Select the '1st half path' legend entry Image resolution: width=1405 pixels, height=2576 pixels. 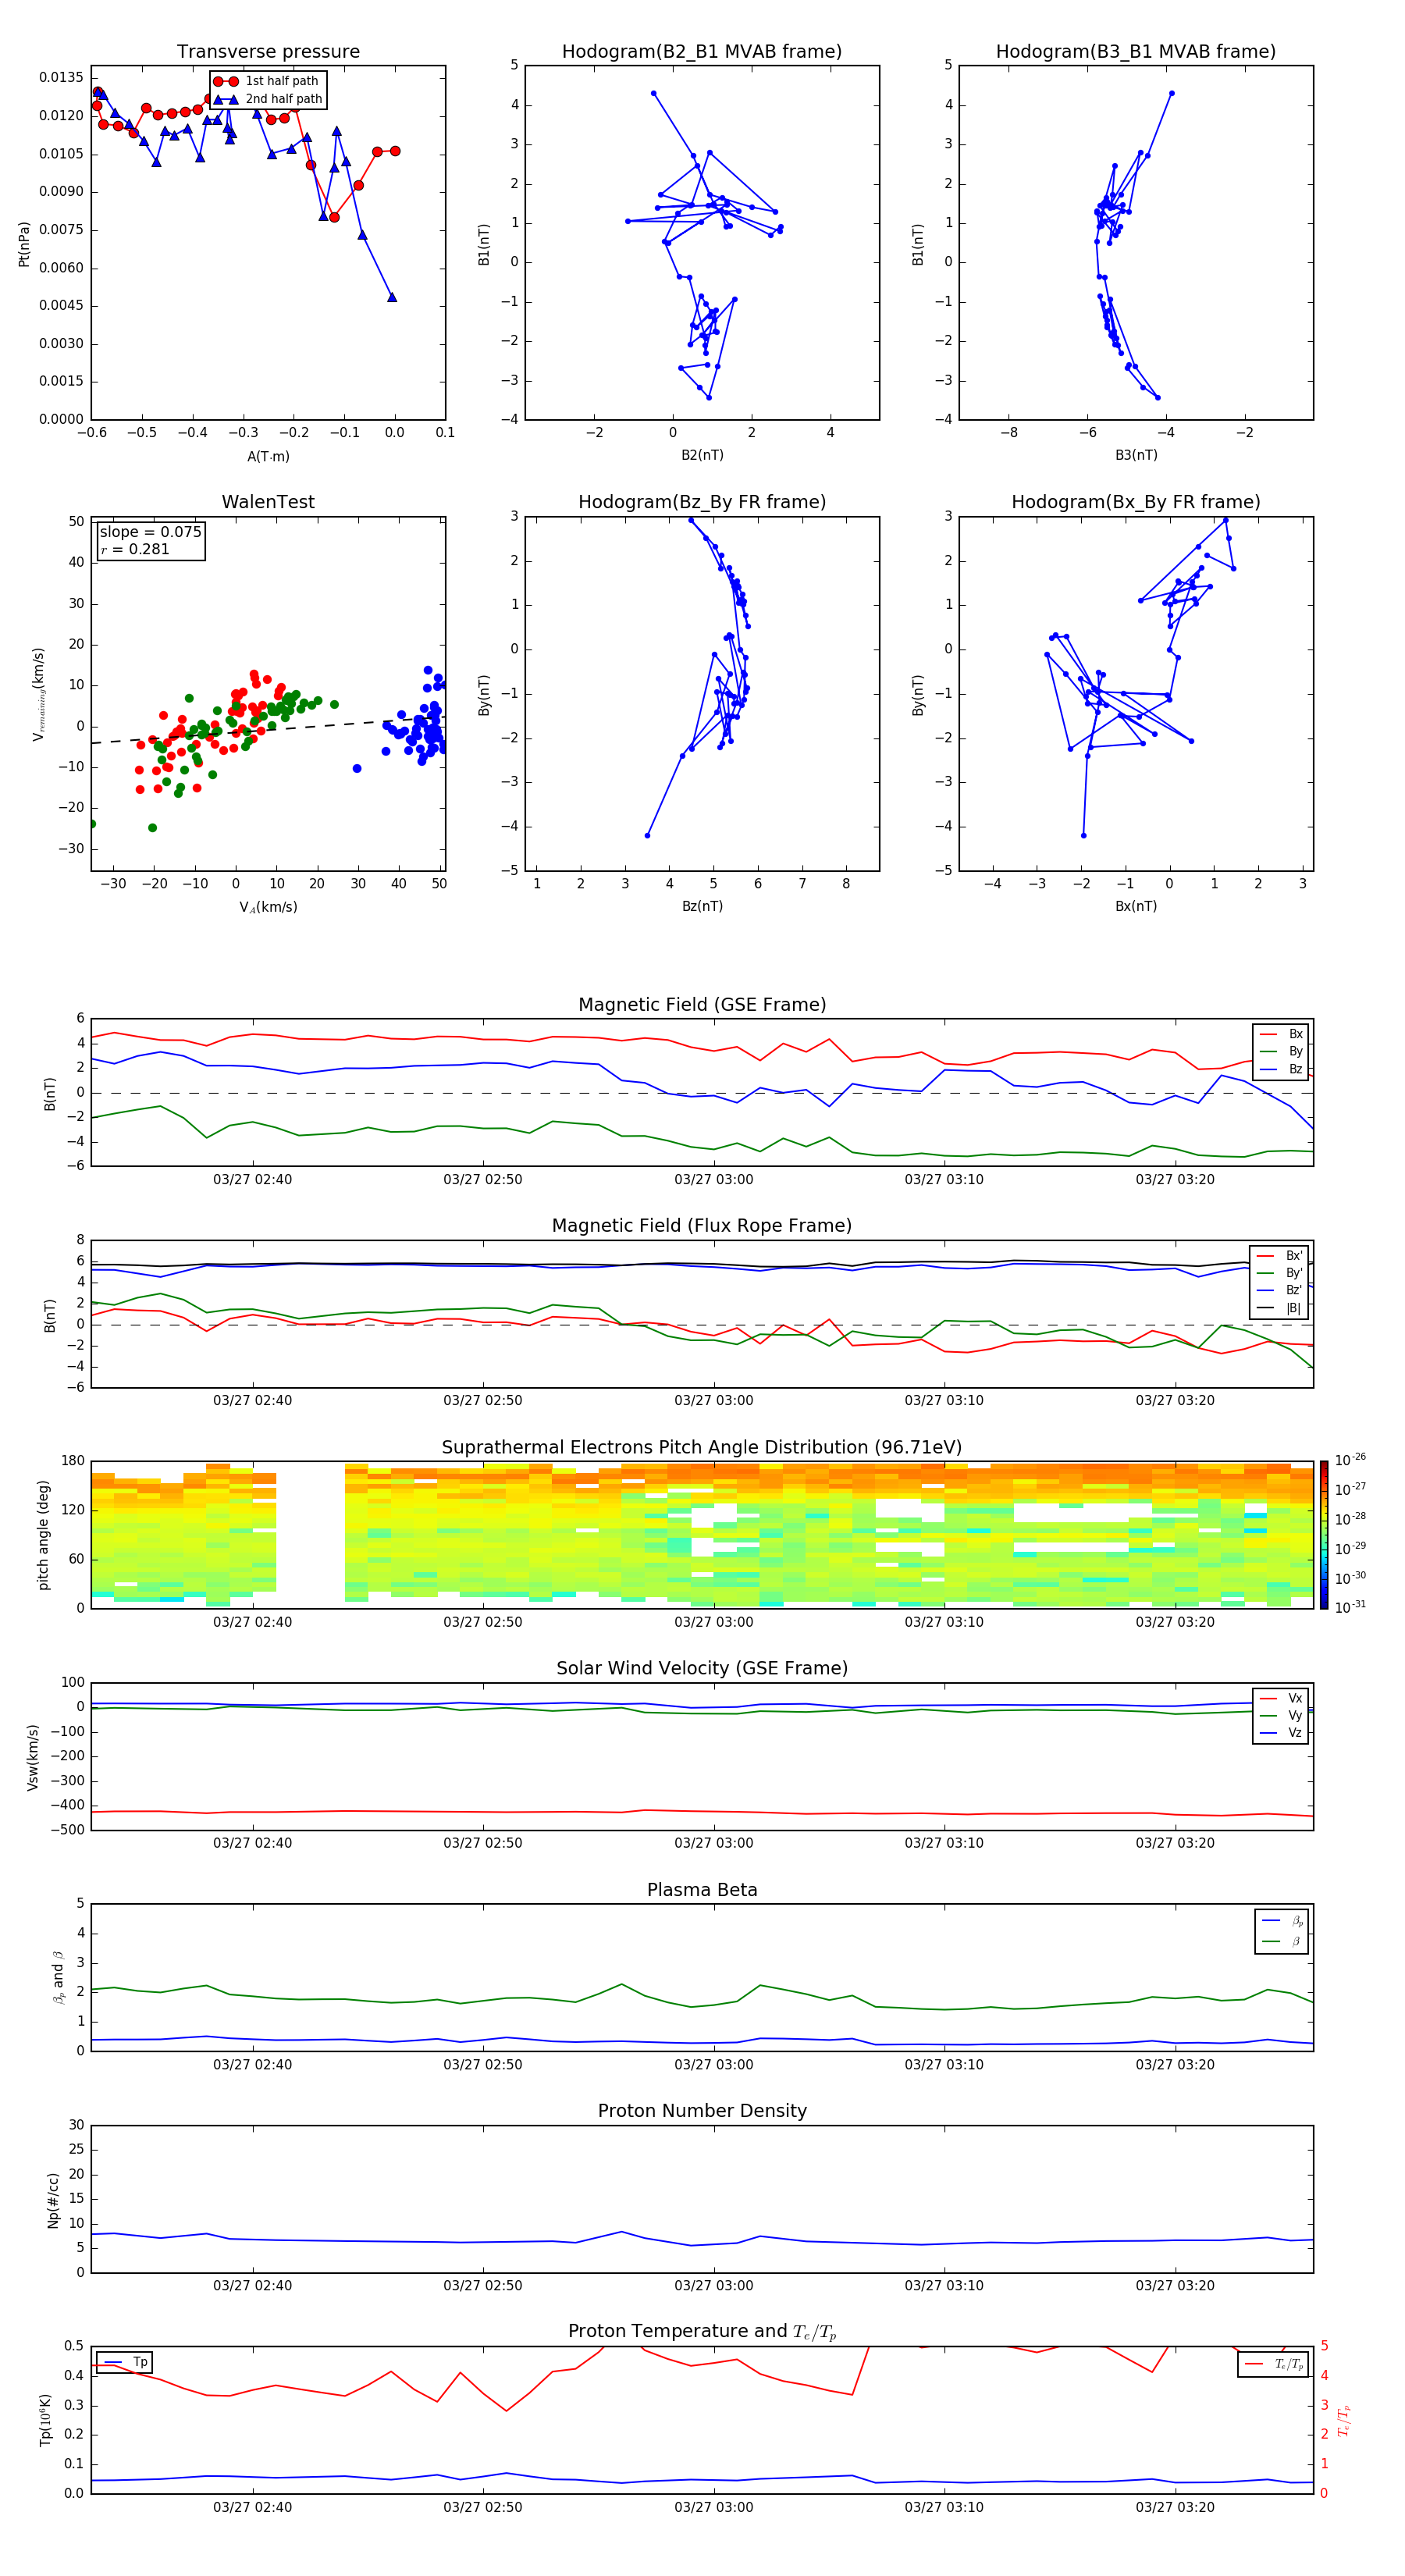tap(267, 81)
